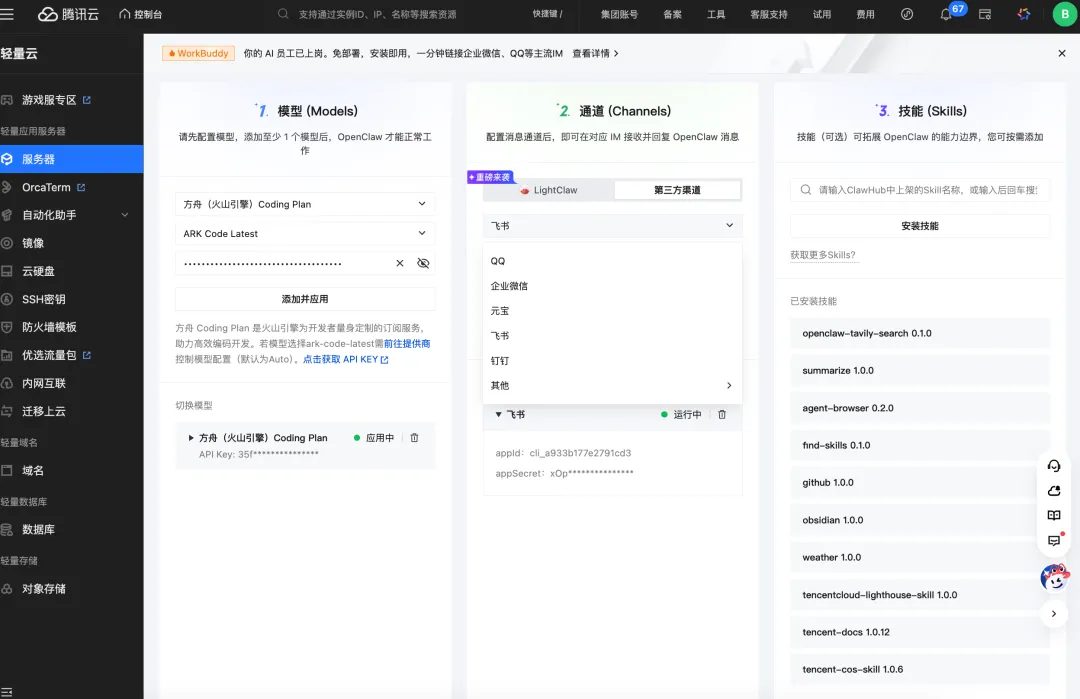The width and height of the screenshot is (1080, 699).
Task: Click the 添加并应用 button
Action: pyautogui.click(x=305, y=299)
